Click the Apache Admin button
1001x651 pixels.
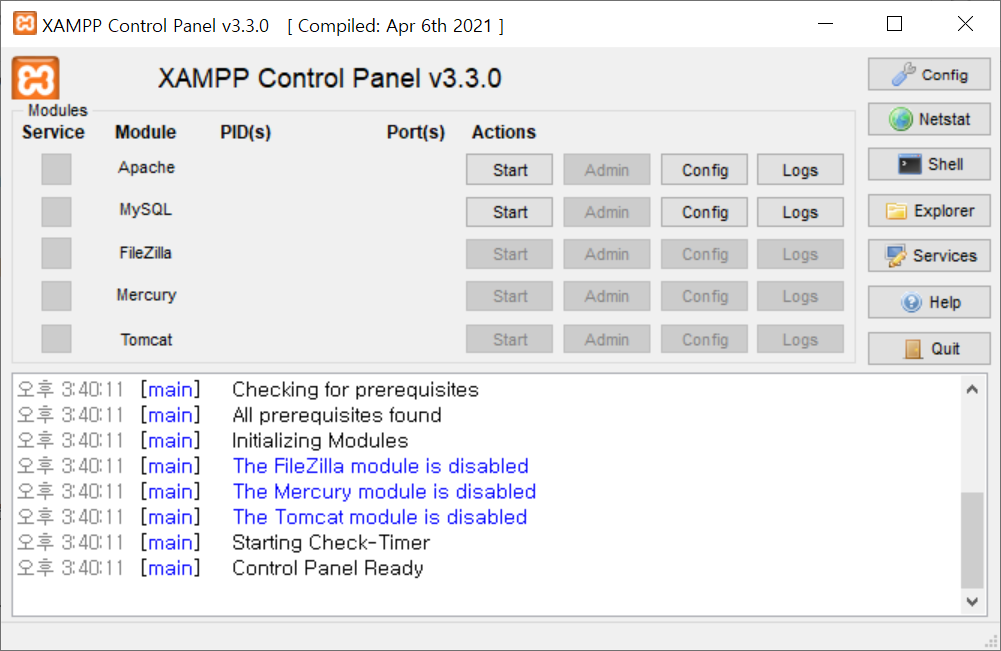606,170
